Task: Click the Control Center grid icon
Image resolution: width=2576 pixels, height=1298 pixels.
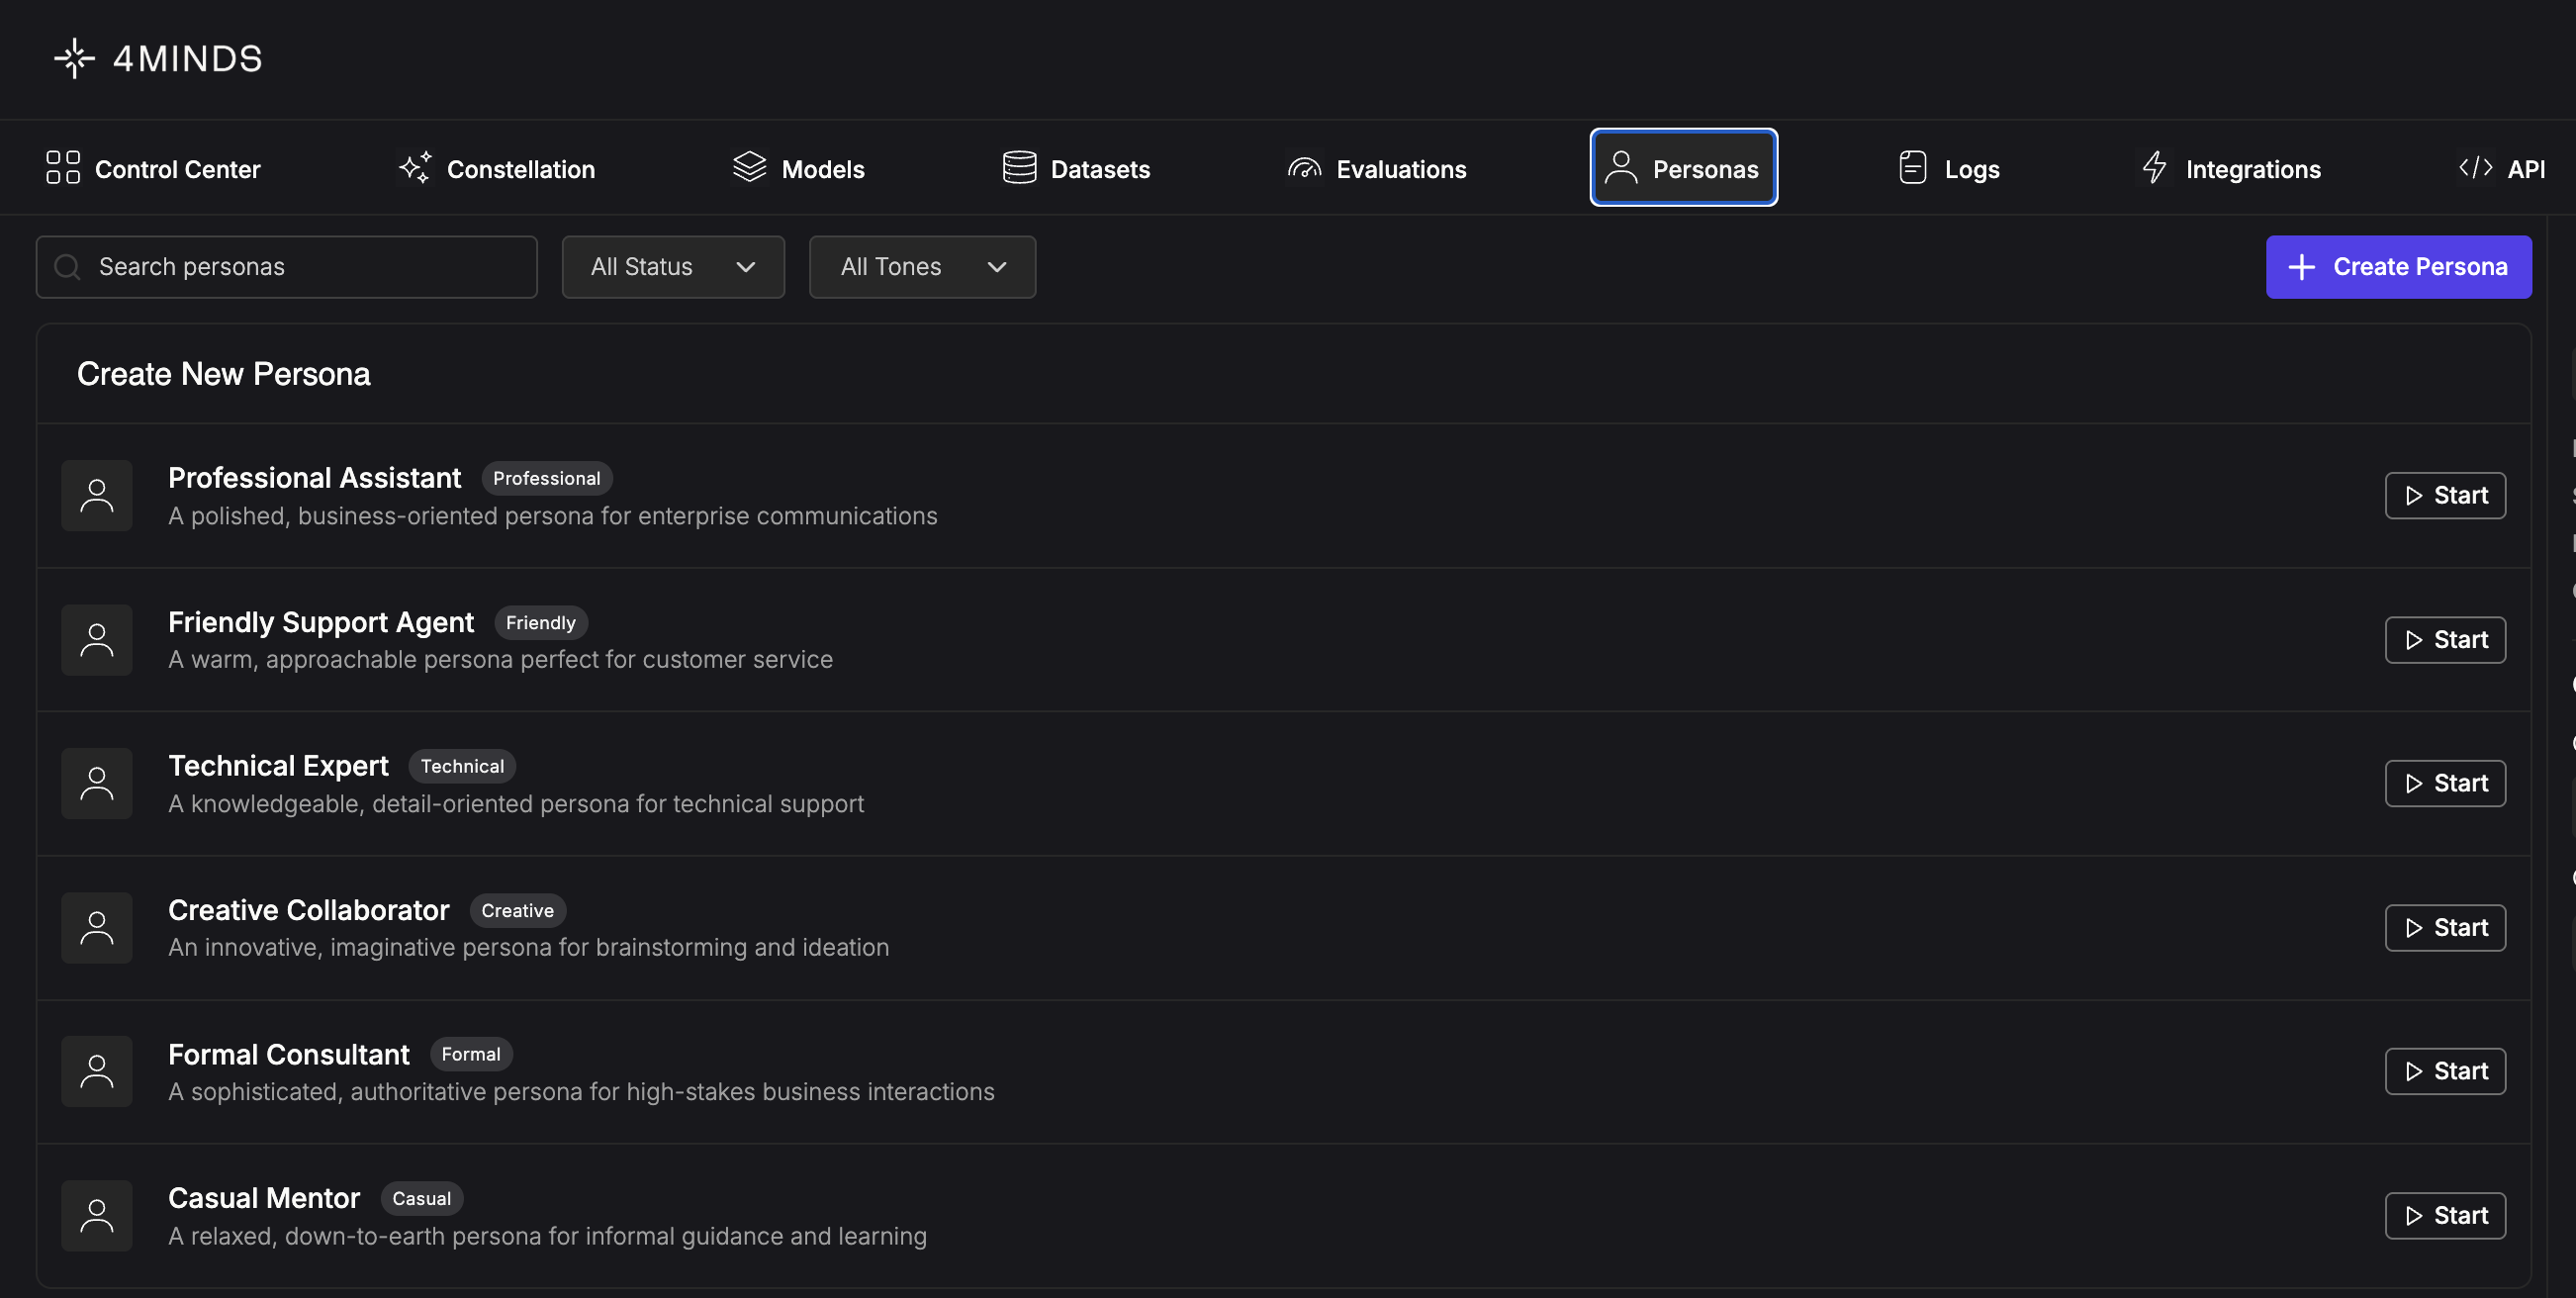Action: 63,167
